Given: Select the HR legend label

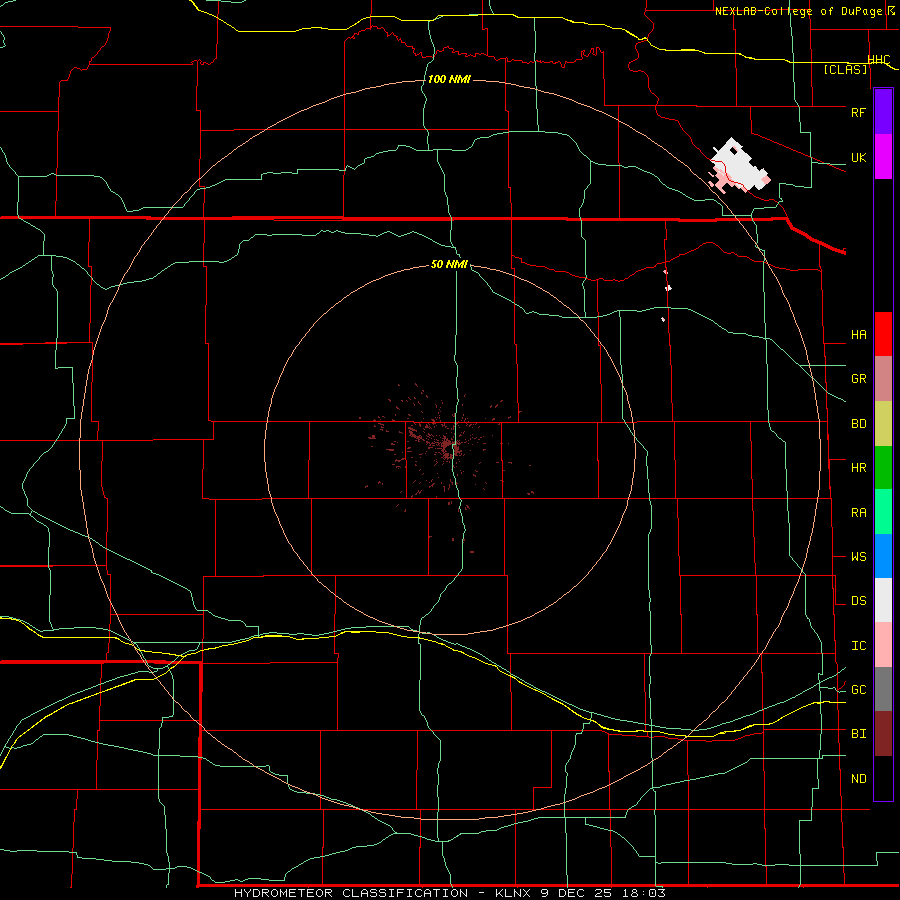Looking at the screenshot, I should pos(859,468).
